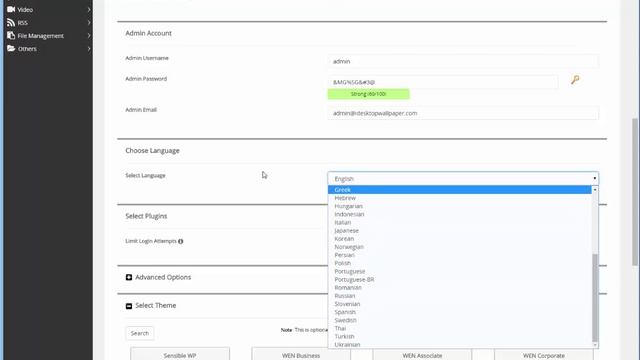Pick Romanian language option

coord(460,288)
